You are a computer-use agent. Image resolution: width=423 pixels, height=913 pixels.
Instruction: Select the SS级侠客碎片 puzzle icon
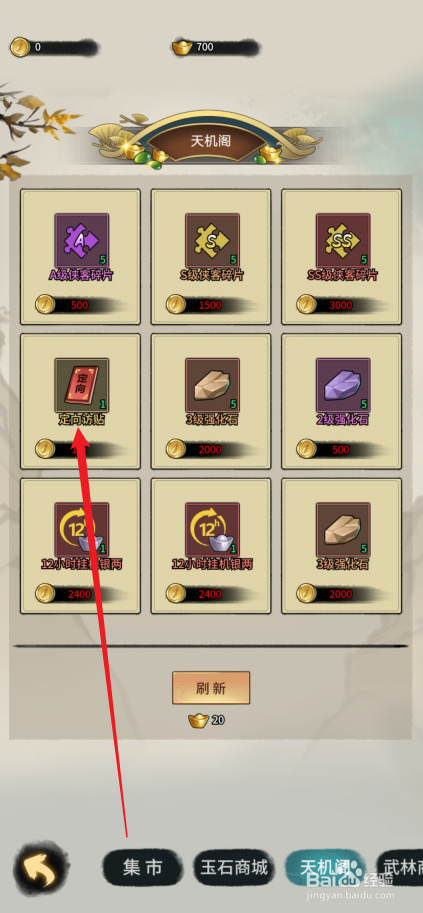[343, 240]
